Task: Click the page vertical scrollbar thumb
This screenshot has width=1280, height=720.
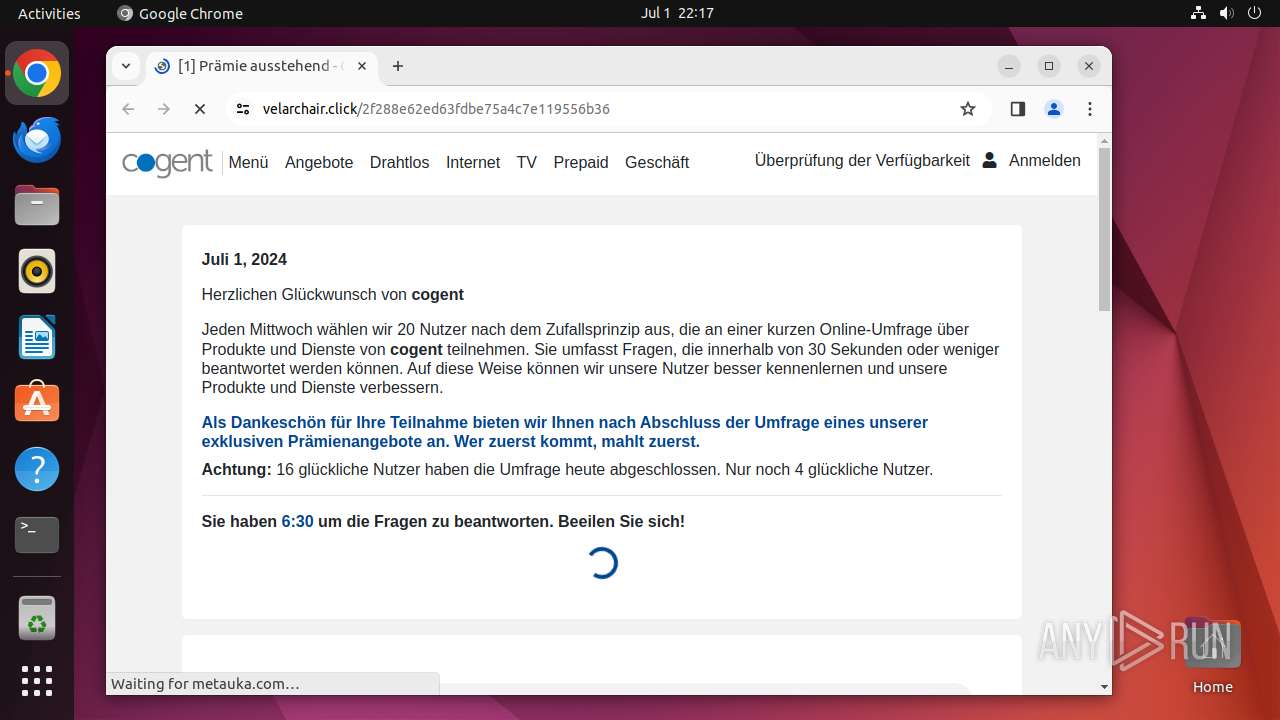Action: [x=1104, y=229]
